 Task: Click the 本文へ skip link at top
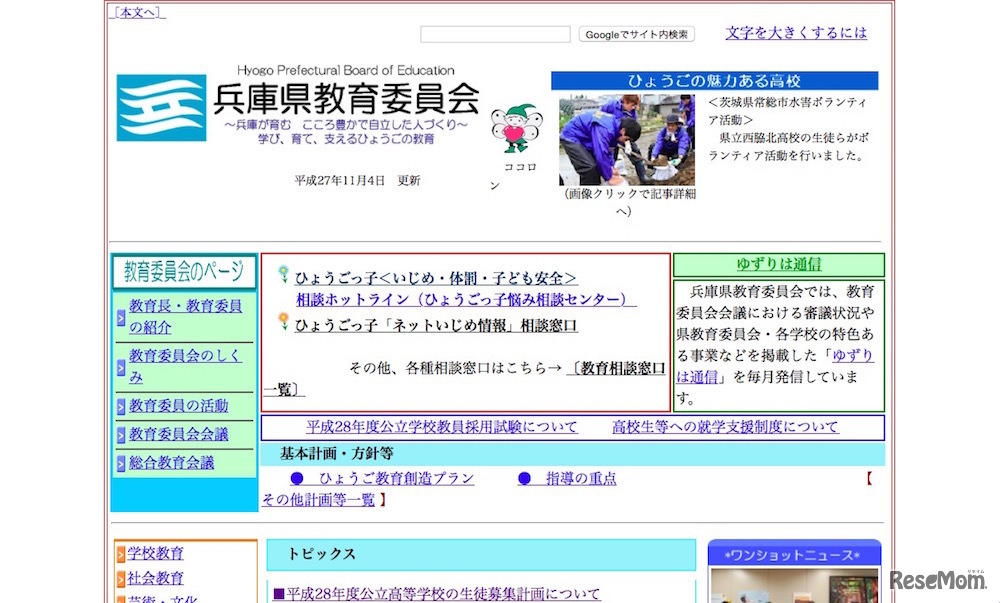tap(135, 12)
